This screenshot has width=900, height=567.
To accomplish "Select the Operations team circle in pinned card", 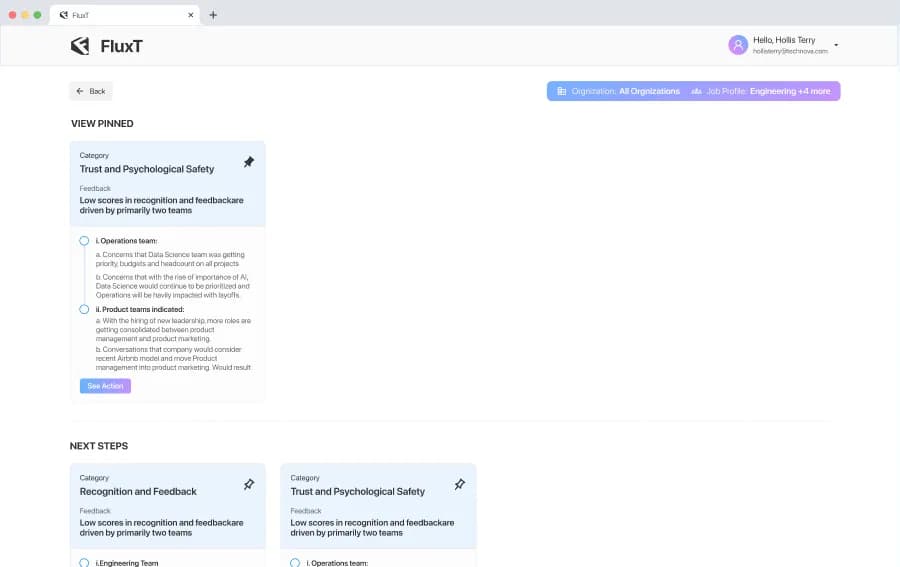I will click(x=84, y=240).
